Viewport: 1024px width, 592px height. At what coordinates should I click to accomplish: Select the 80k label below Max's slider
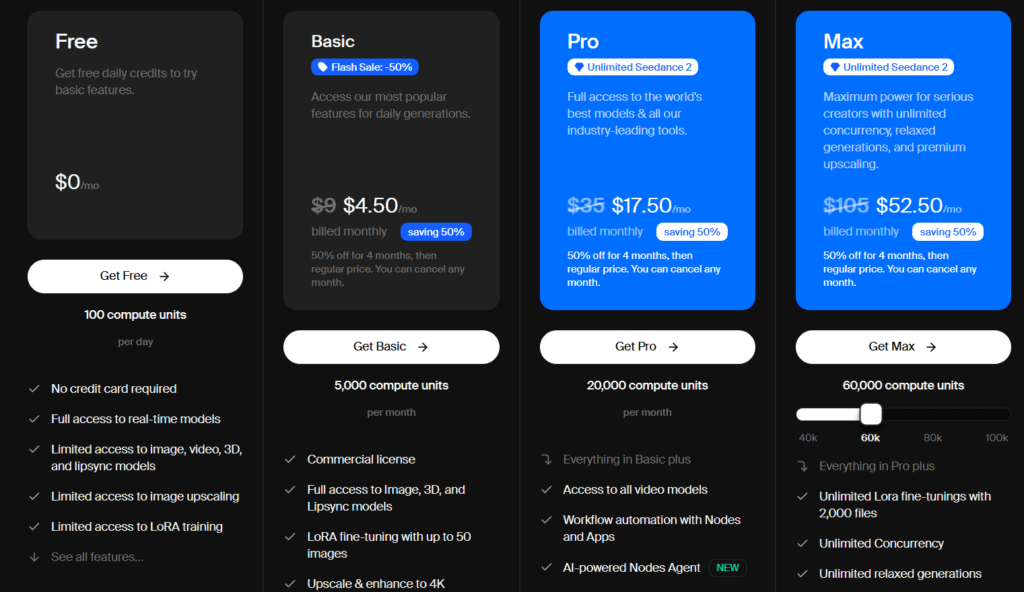click(x=932, y=437)
